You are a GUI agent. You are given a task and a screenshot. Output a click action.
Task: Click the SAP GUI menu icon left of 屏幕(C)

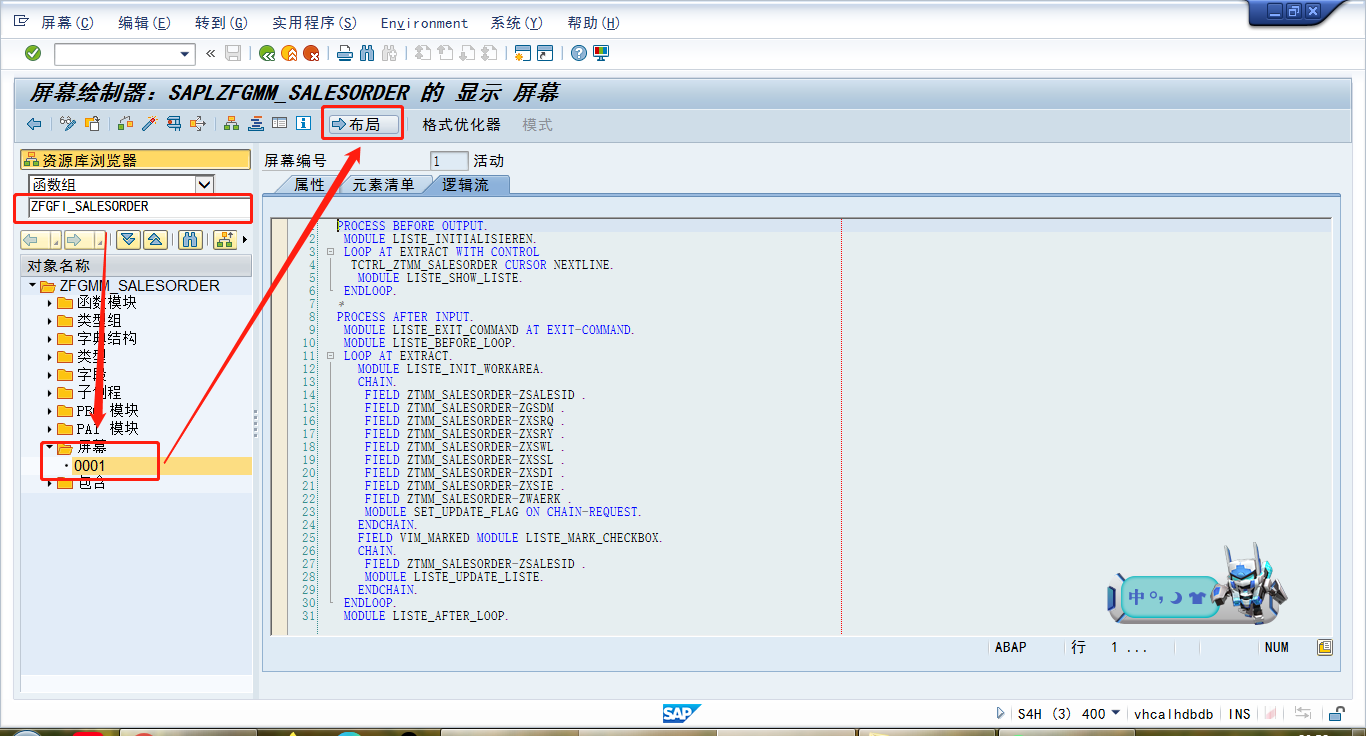tap(21, 21)
